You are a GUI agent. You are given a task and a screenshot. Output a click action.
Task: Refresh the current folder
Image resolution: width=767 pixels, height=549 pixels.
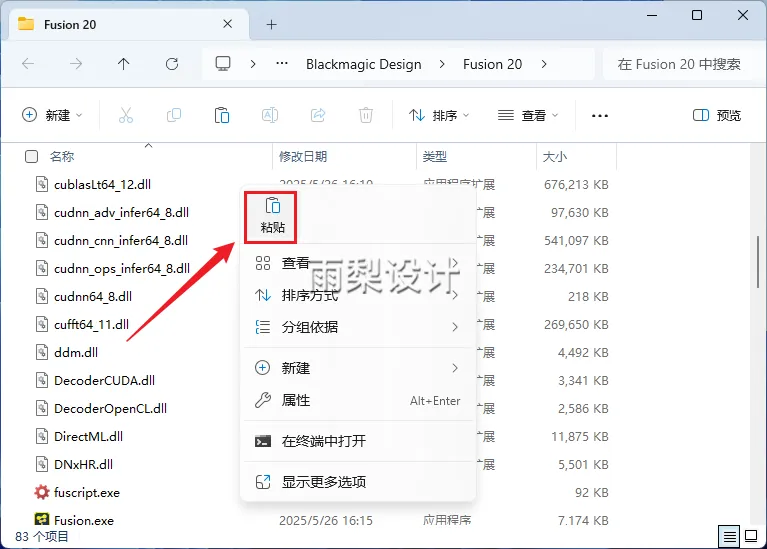pyautogui.click(x=172, y=64)
